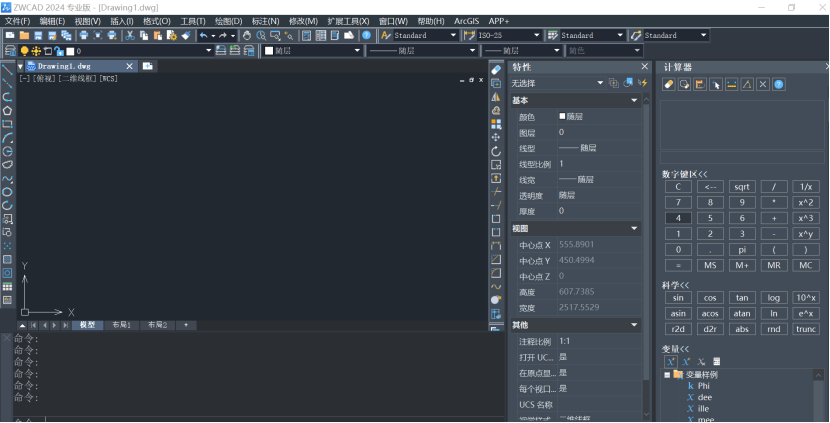Viewport: 830px width, 423px height.
Task: Click the sqrt calculator button
Action: point(742,186)
